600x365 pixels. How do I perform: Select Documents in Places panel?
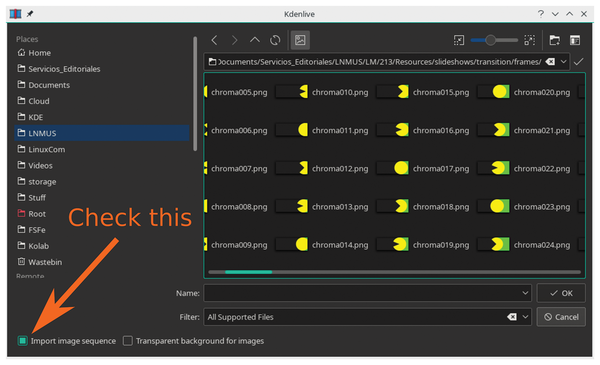point(102,85)
